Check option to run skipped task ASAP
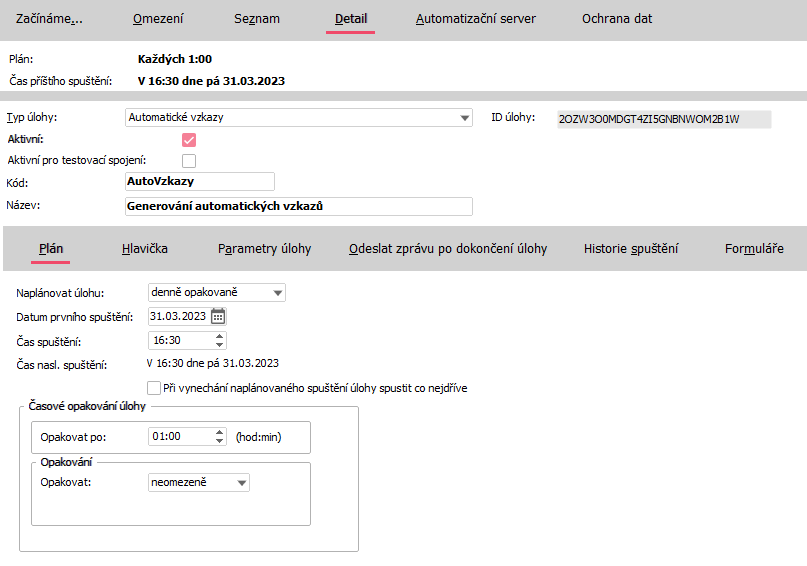This screenshot has height=566, width=807. (x=154, y=388)
